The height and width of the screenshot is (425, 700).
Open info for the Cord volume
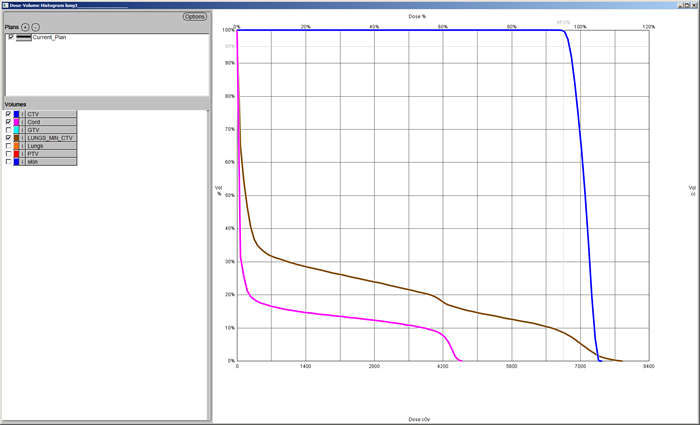[23, 123]
